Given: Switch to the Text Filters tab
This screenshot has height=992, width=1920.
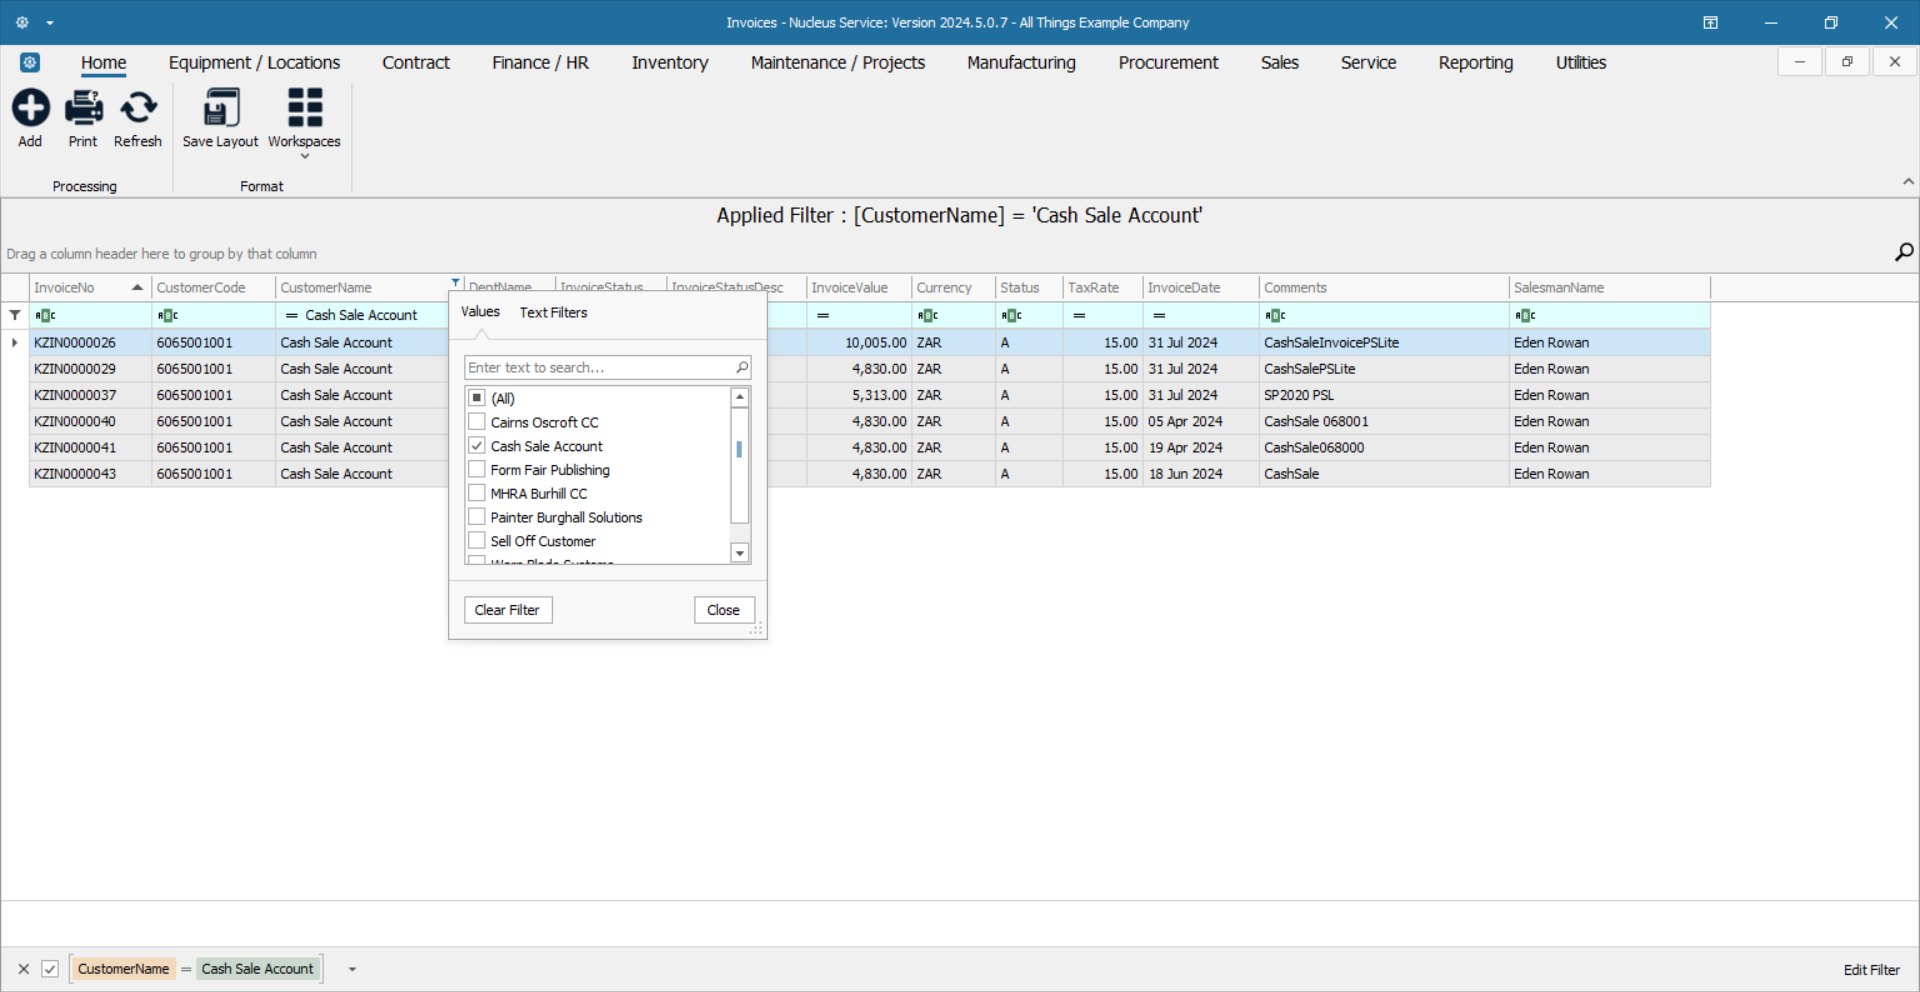Looking at the screenshot, I should [553, 313].
